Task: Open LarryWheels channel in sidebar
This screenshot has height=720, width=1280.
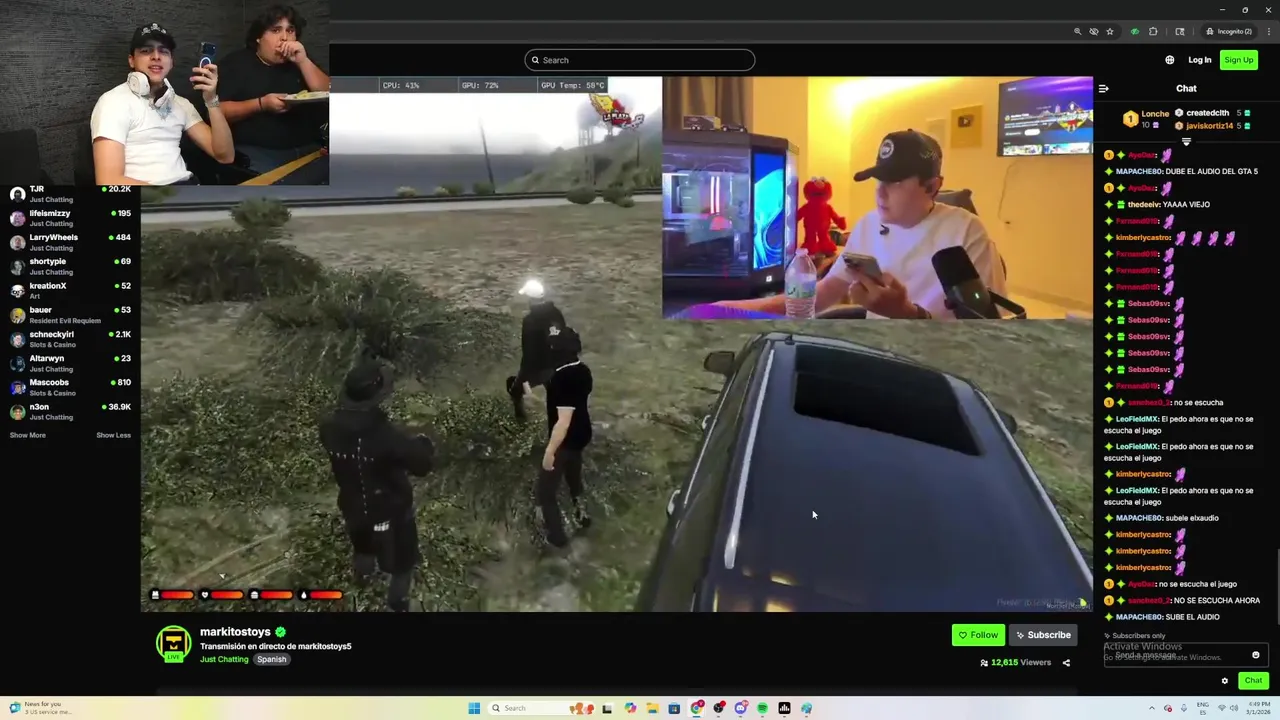Action: tap(70, 241)
